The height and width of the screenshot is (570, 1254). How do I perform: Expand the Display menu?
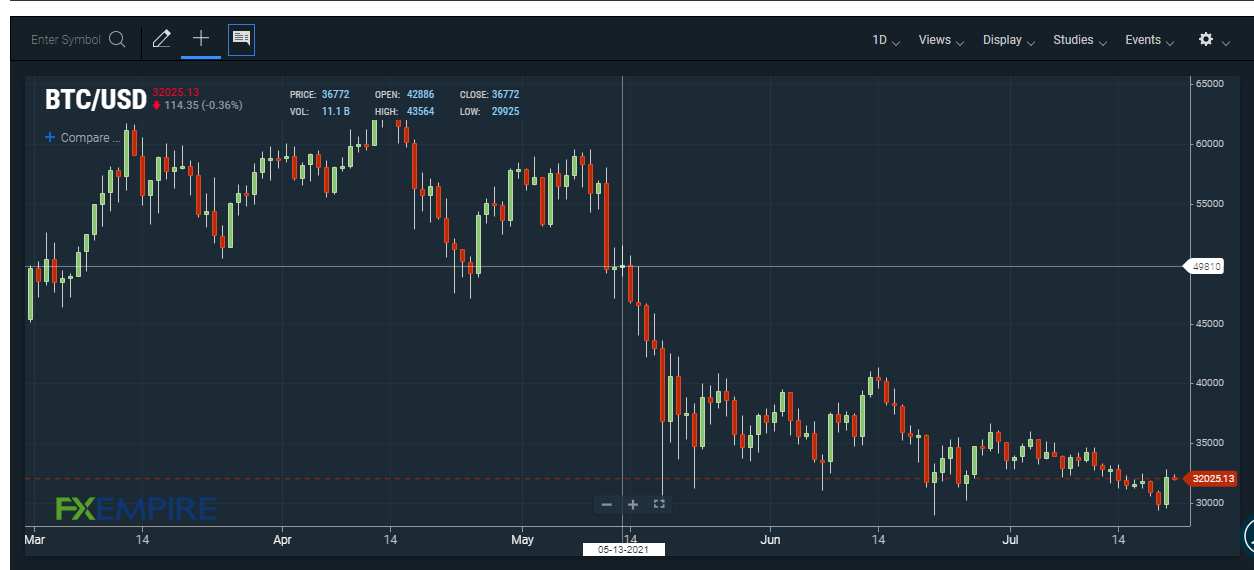[1009, 40]
